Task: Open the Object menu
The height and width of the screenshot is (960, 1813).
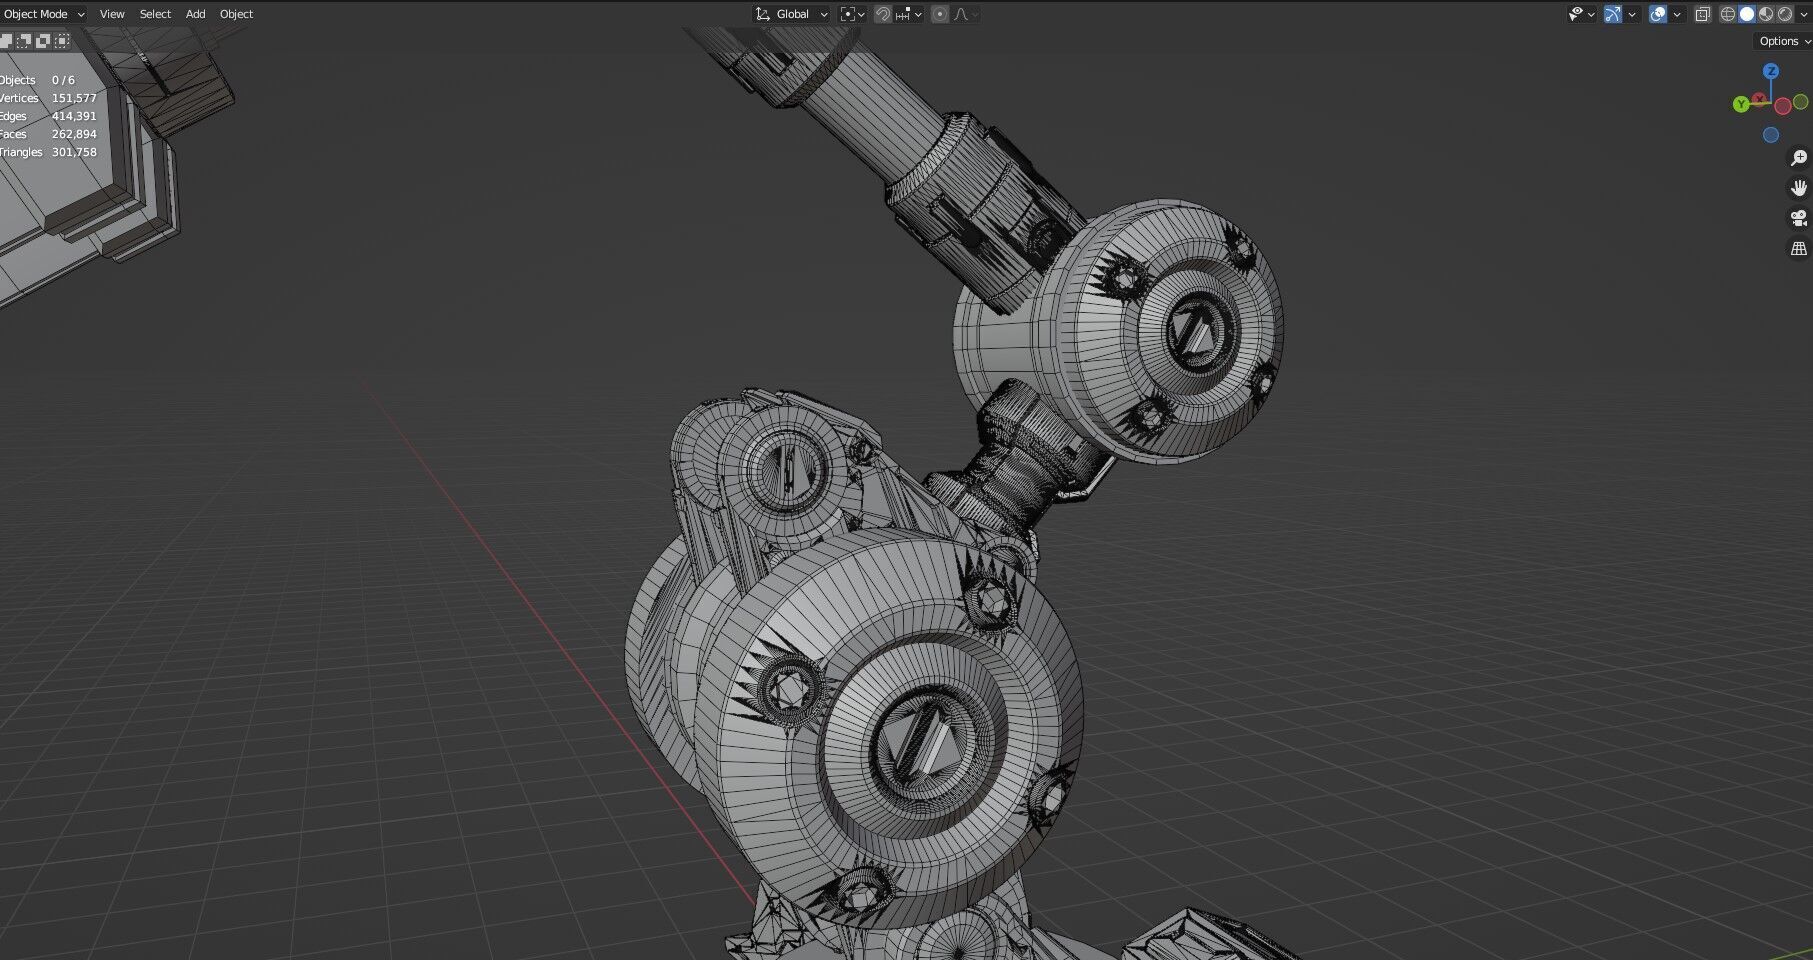Action: coord(237,14)
